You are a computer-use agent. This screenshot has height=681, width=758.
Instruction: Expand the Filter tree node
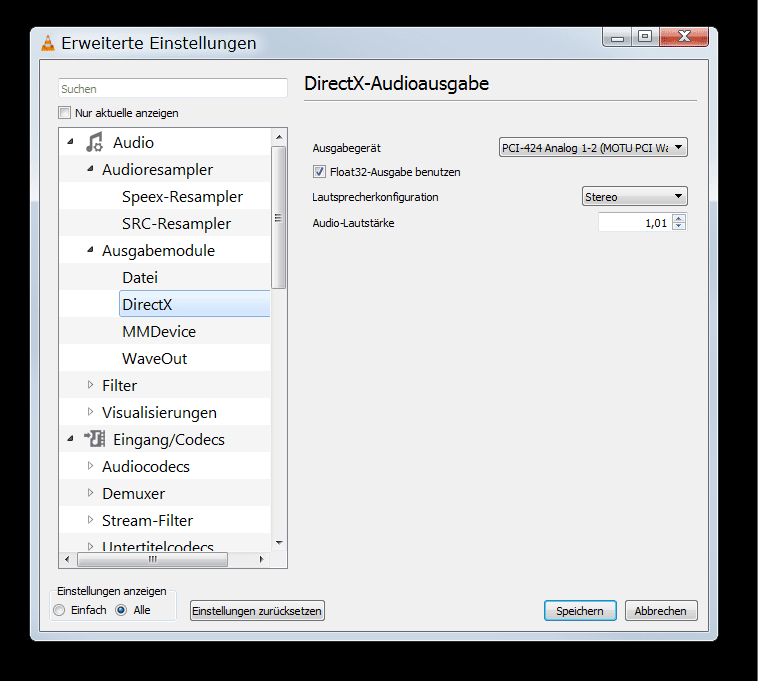pos(90,385)
